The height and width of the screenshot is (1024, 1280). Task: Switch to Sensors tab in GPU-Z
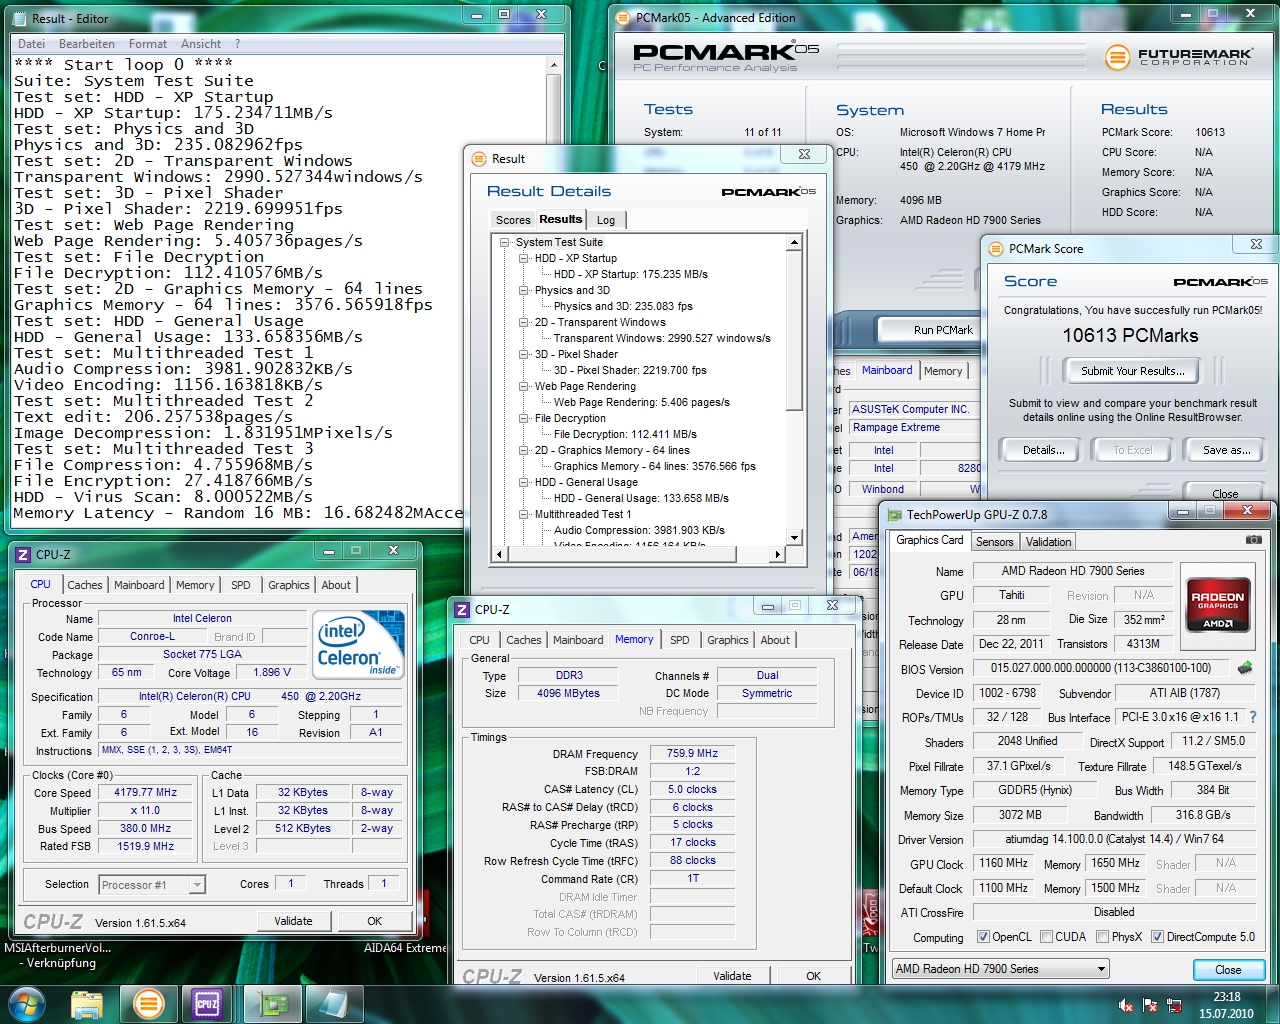[x=995, y=542]
